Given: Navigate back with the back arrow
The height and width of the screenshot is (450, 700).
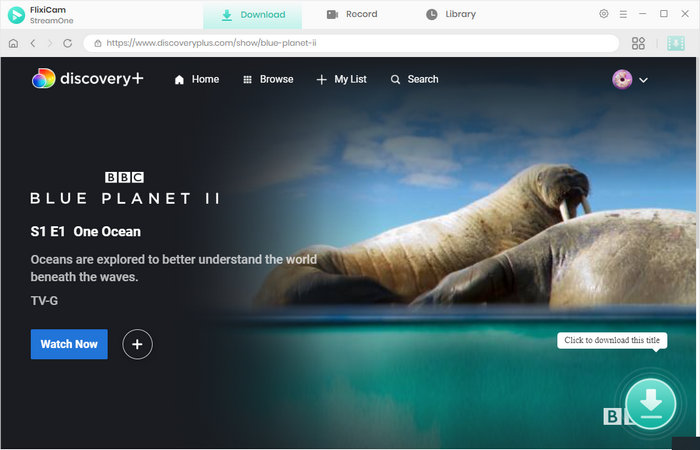Looking at the screenshot, I should tap(33, 43).
